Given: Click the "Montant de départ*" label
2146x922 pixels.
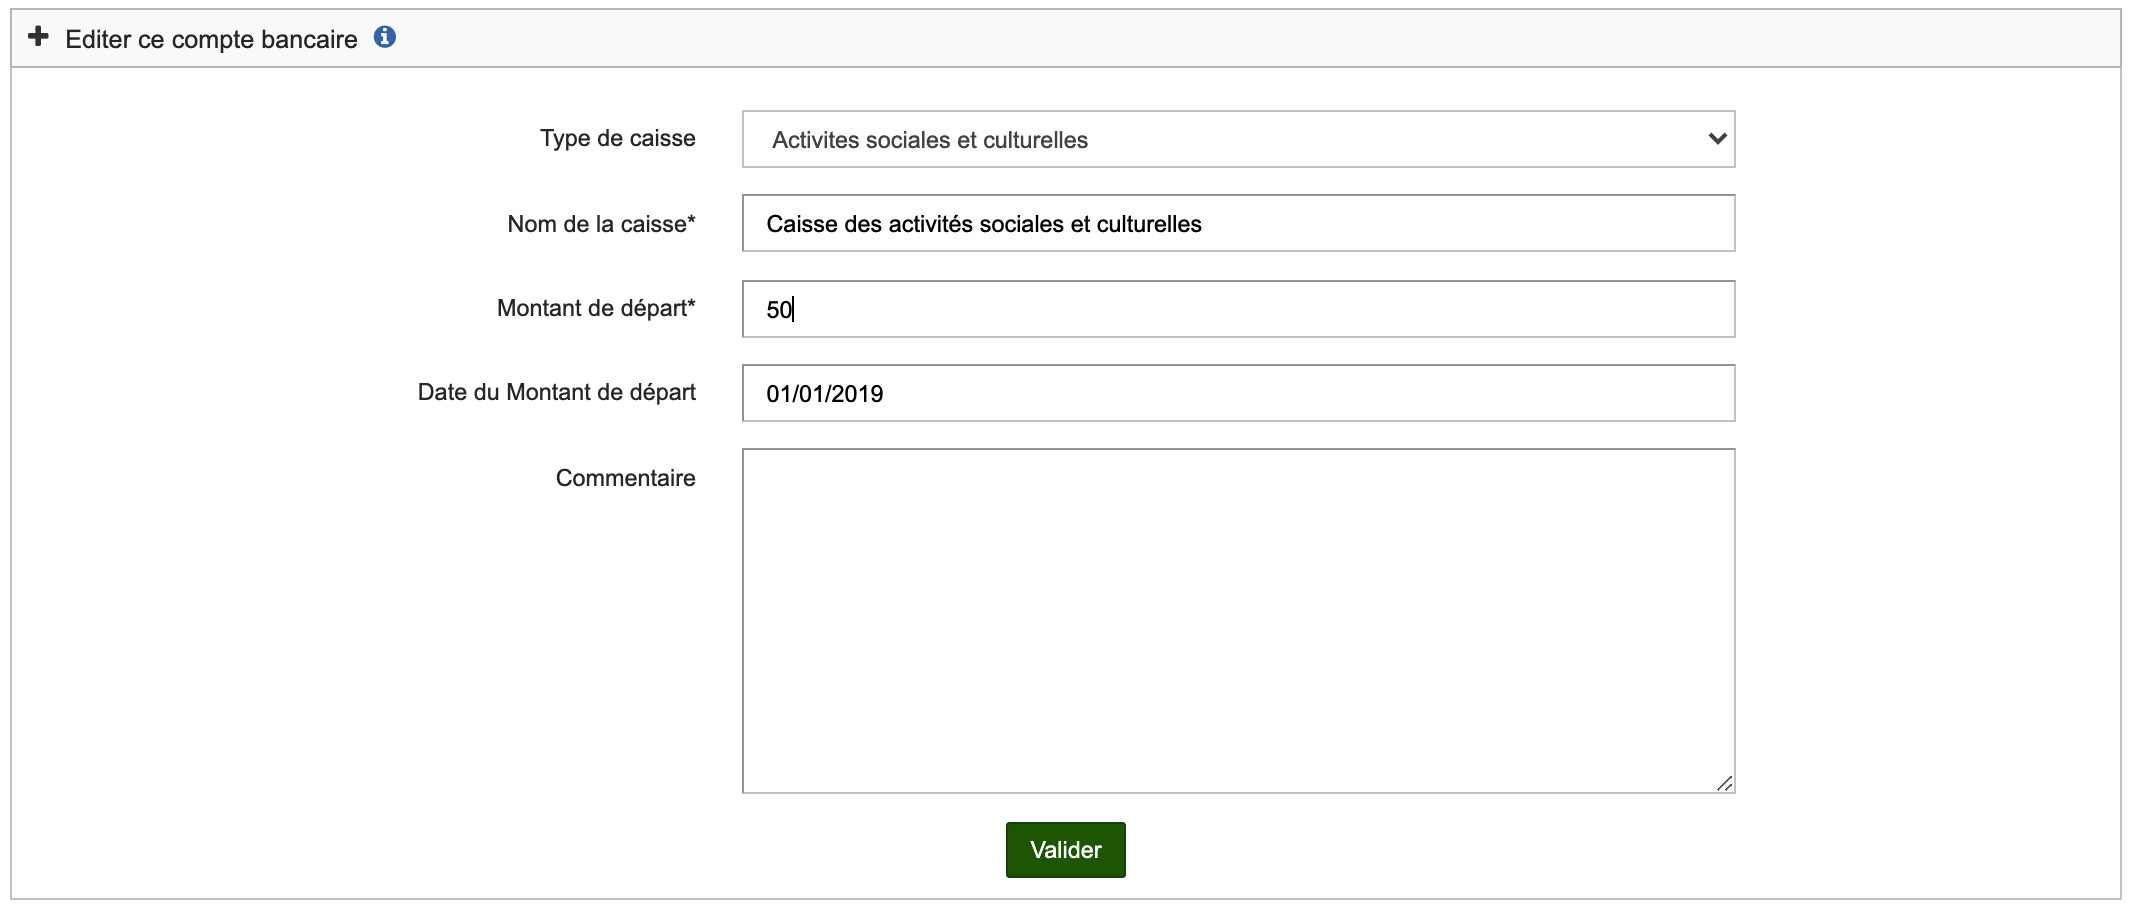Looking at the screenshot, I should tap(596, 308).
